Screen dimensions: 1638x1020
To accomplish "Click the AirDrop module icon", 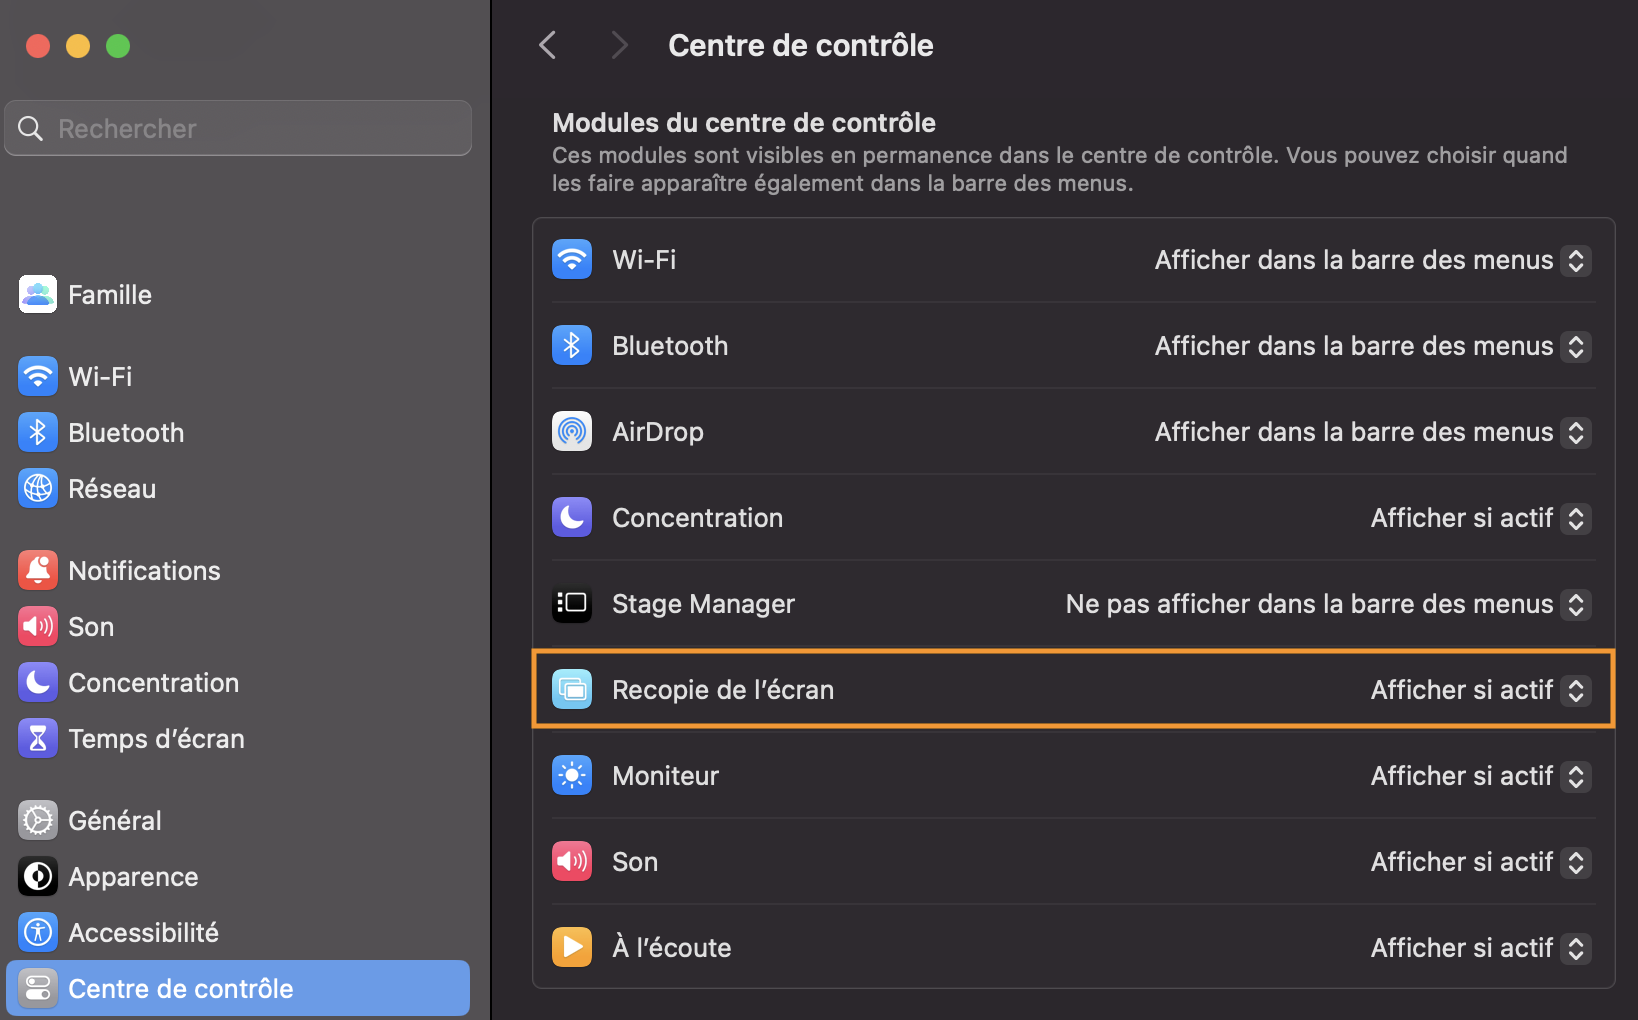I will point(572,432).
